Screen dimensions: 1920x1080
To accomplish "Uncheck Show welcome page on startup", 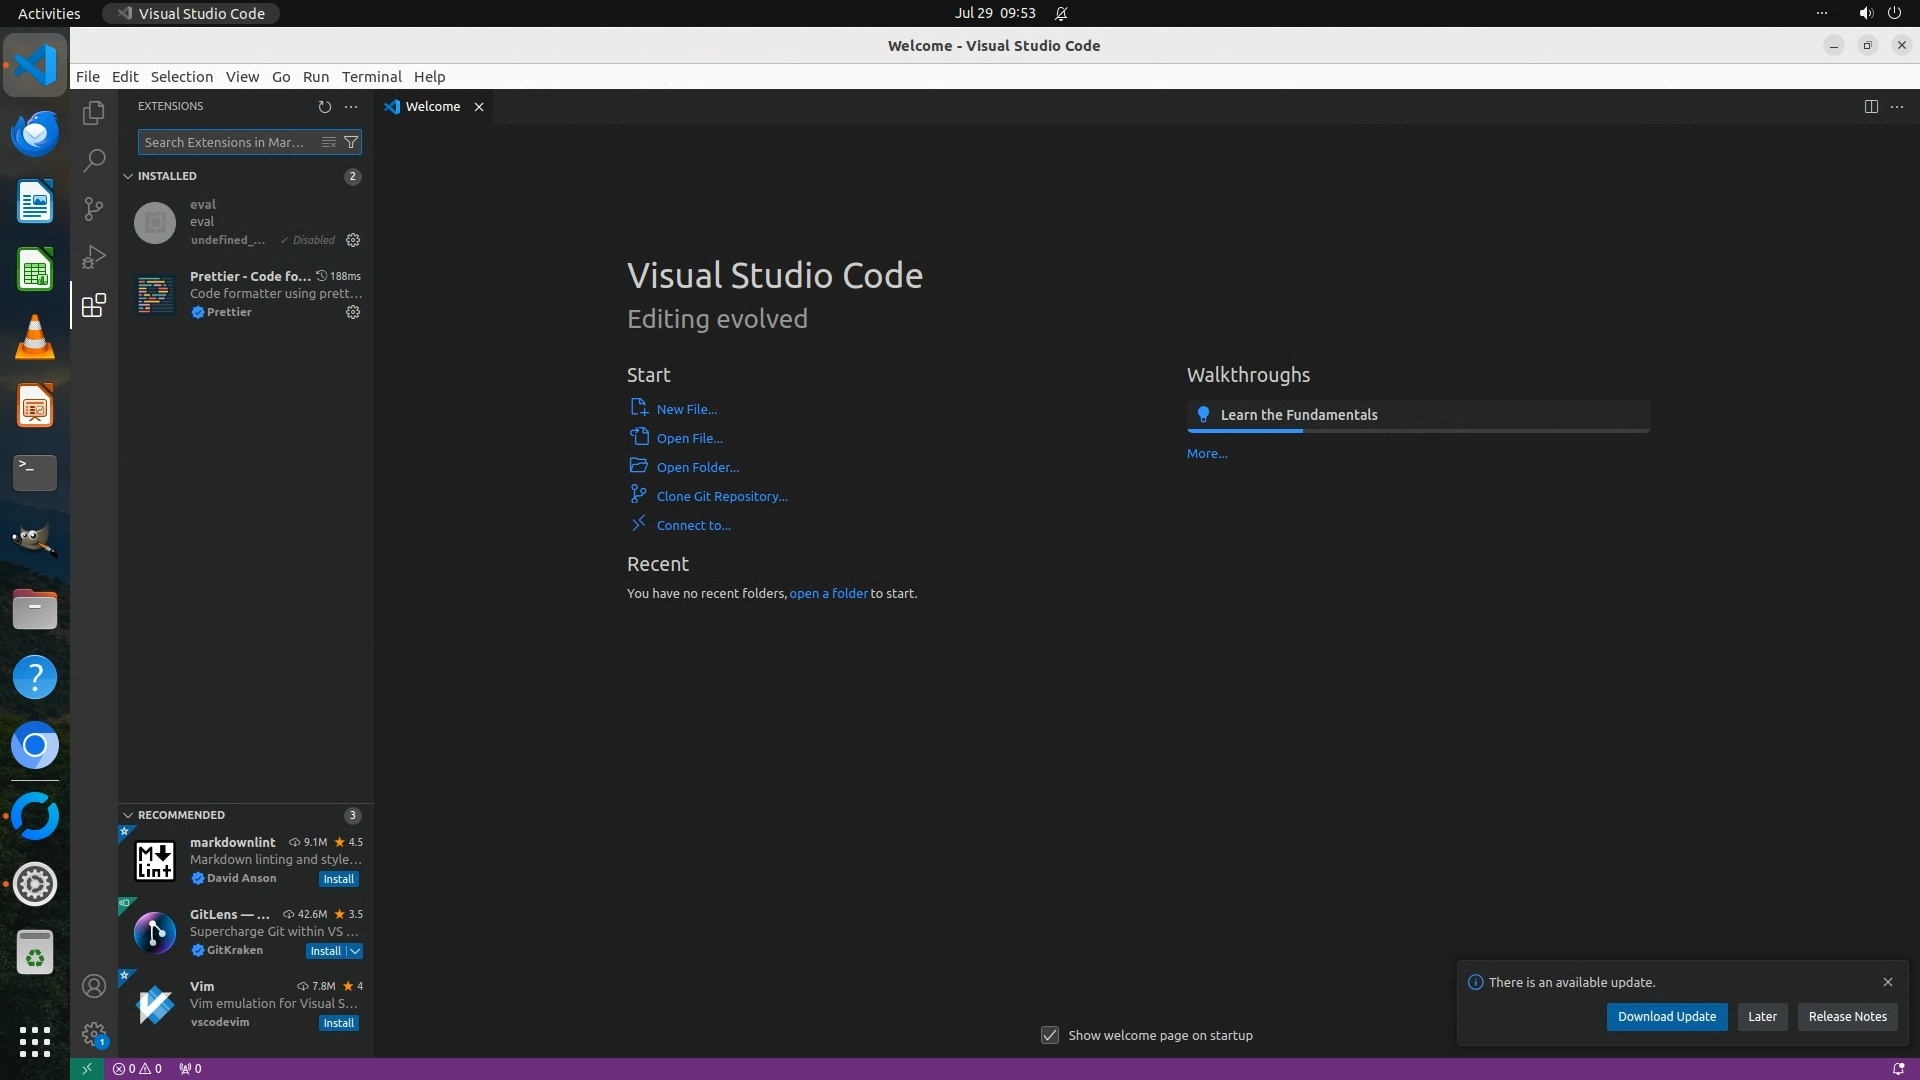I will 1050,1035.
